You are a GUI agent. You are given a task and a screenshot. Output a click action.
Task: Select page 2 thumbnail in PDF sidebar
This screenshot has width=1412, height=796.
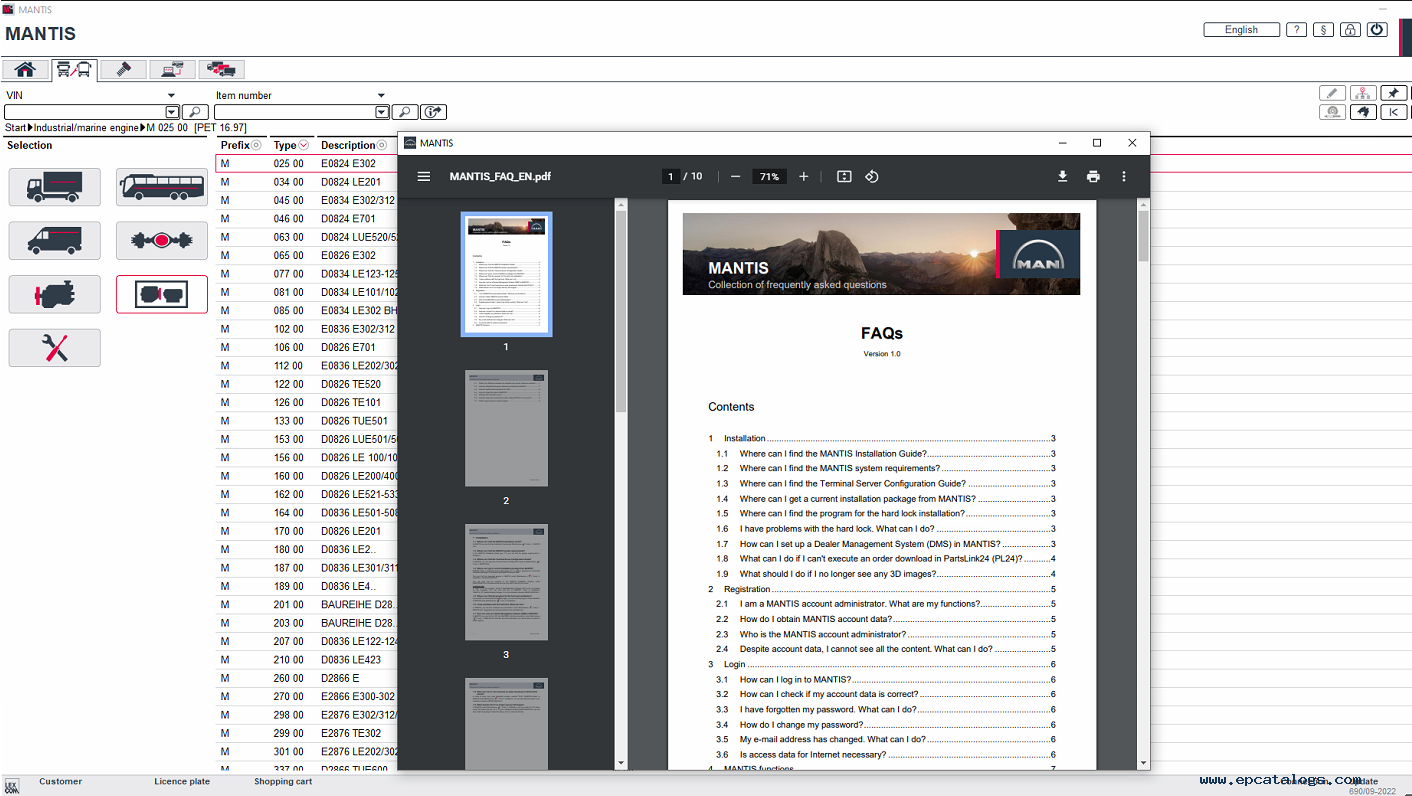(506, 428)
